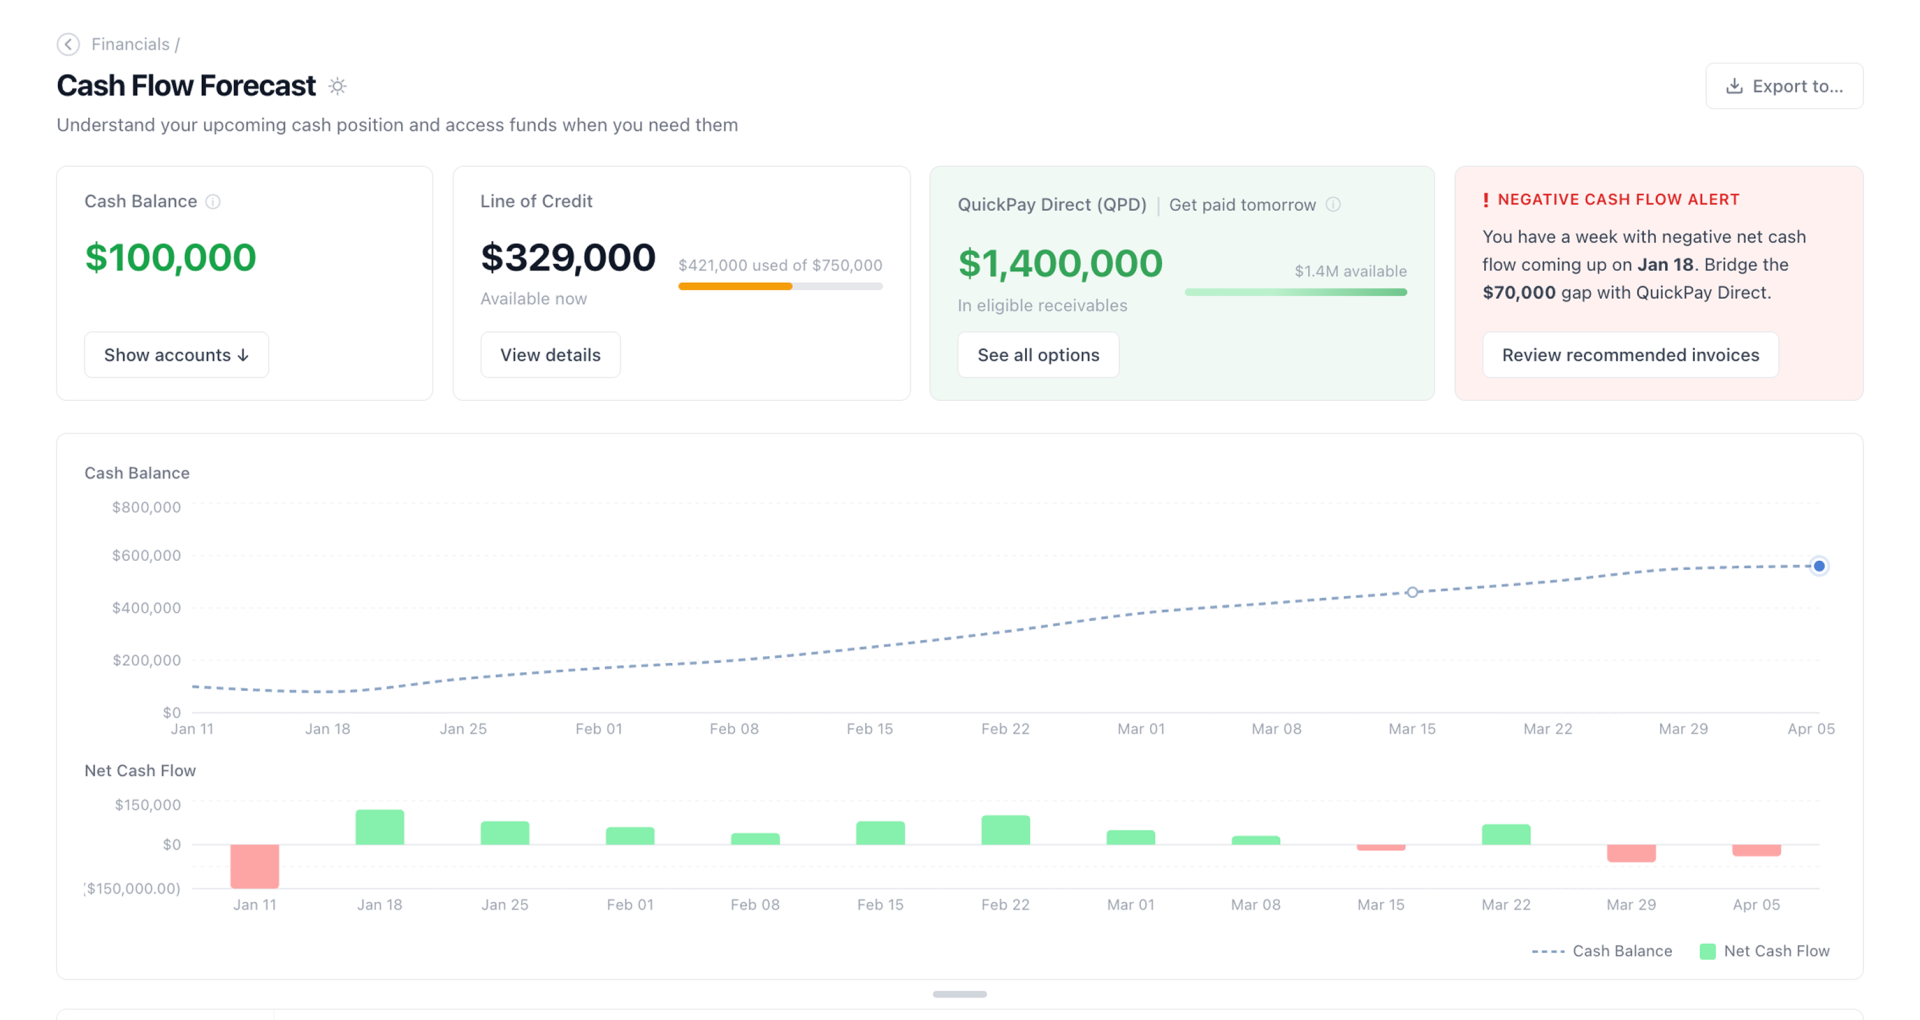The image size is (1920, 1020).
Task: Click the Mar 15 marker on balance line
Action: [x=1412, y=592]
